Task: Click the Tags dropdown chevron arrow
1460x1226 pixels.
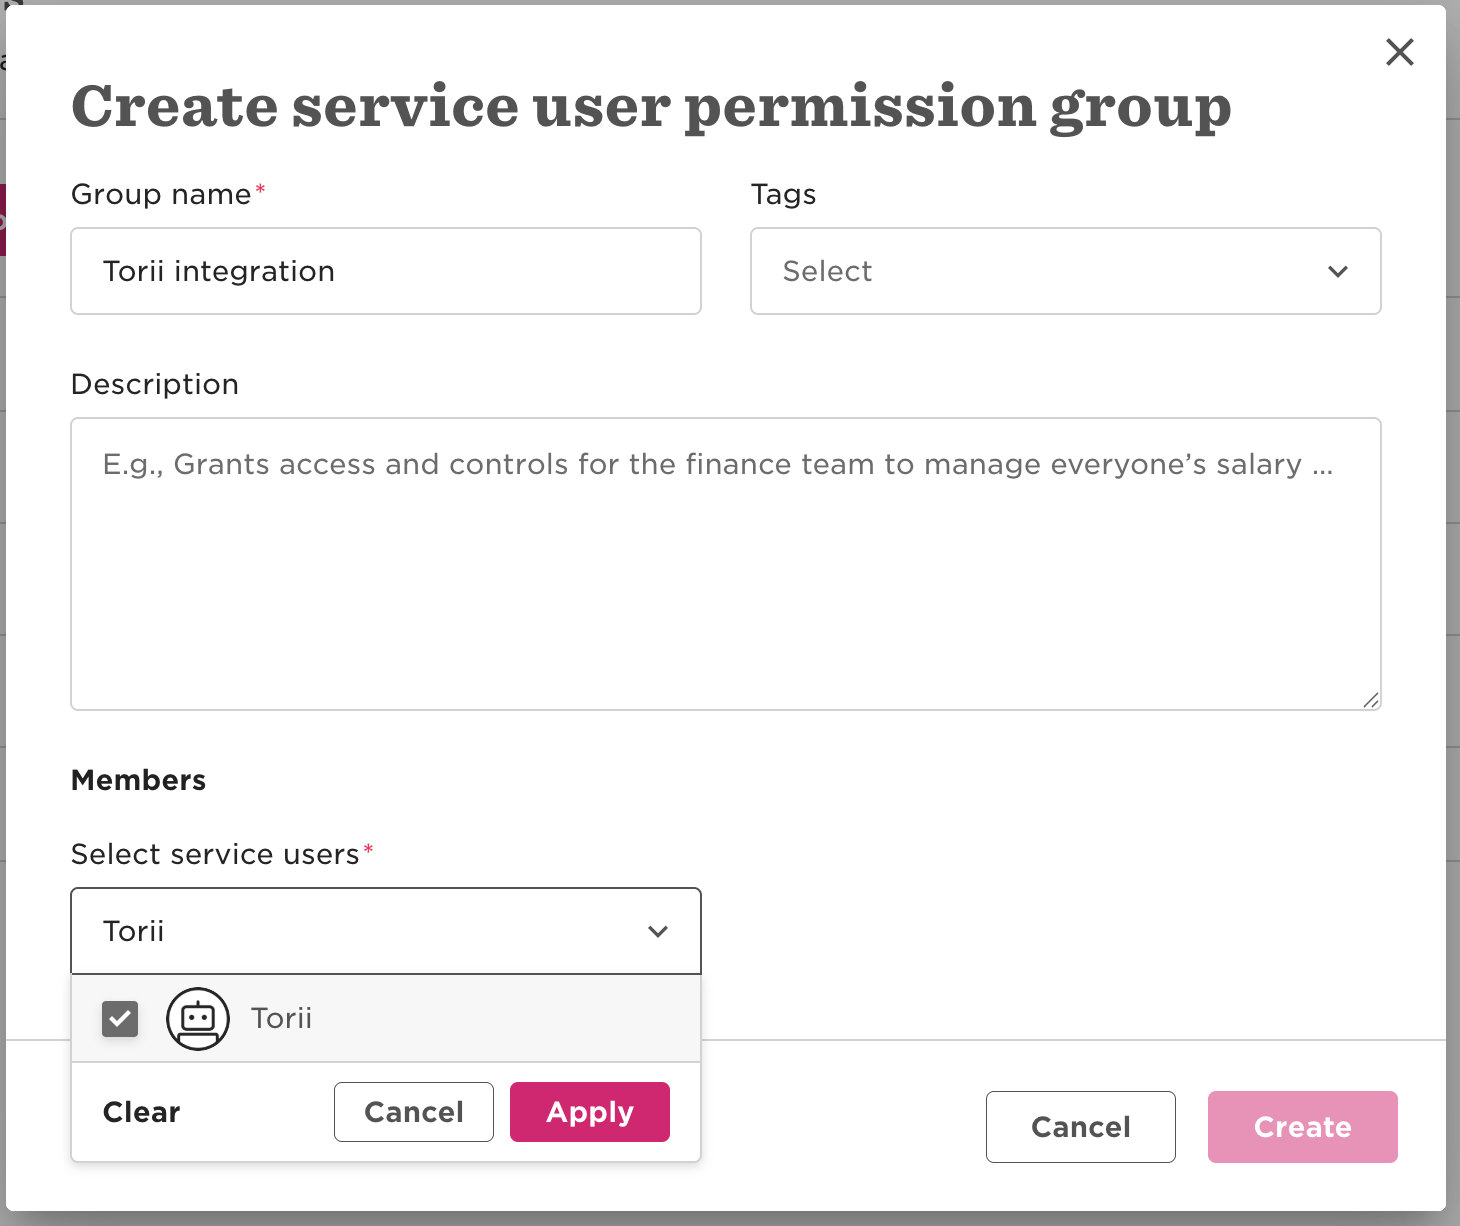Action: coord(1338,272)
